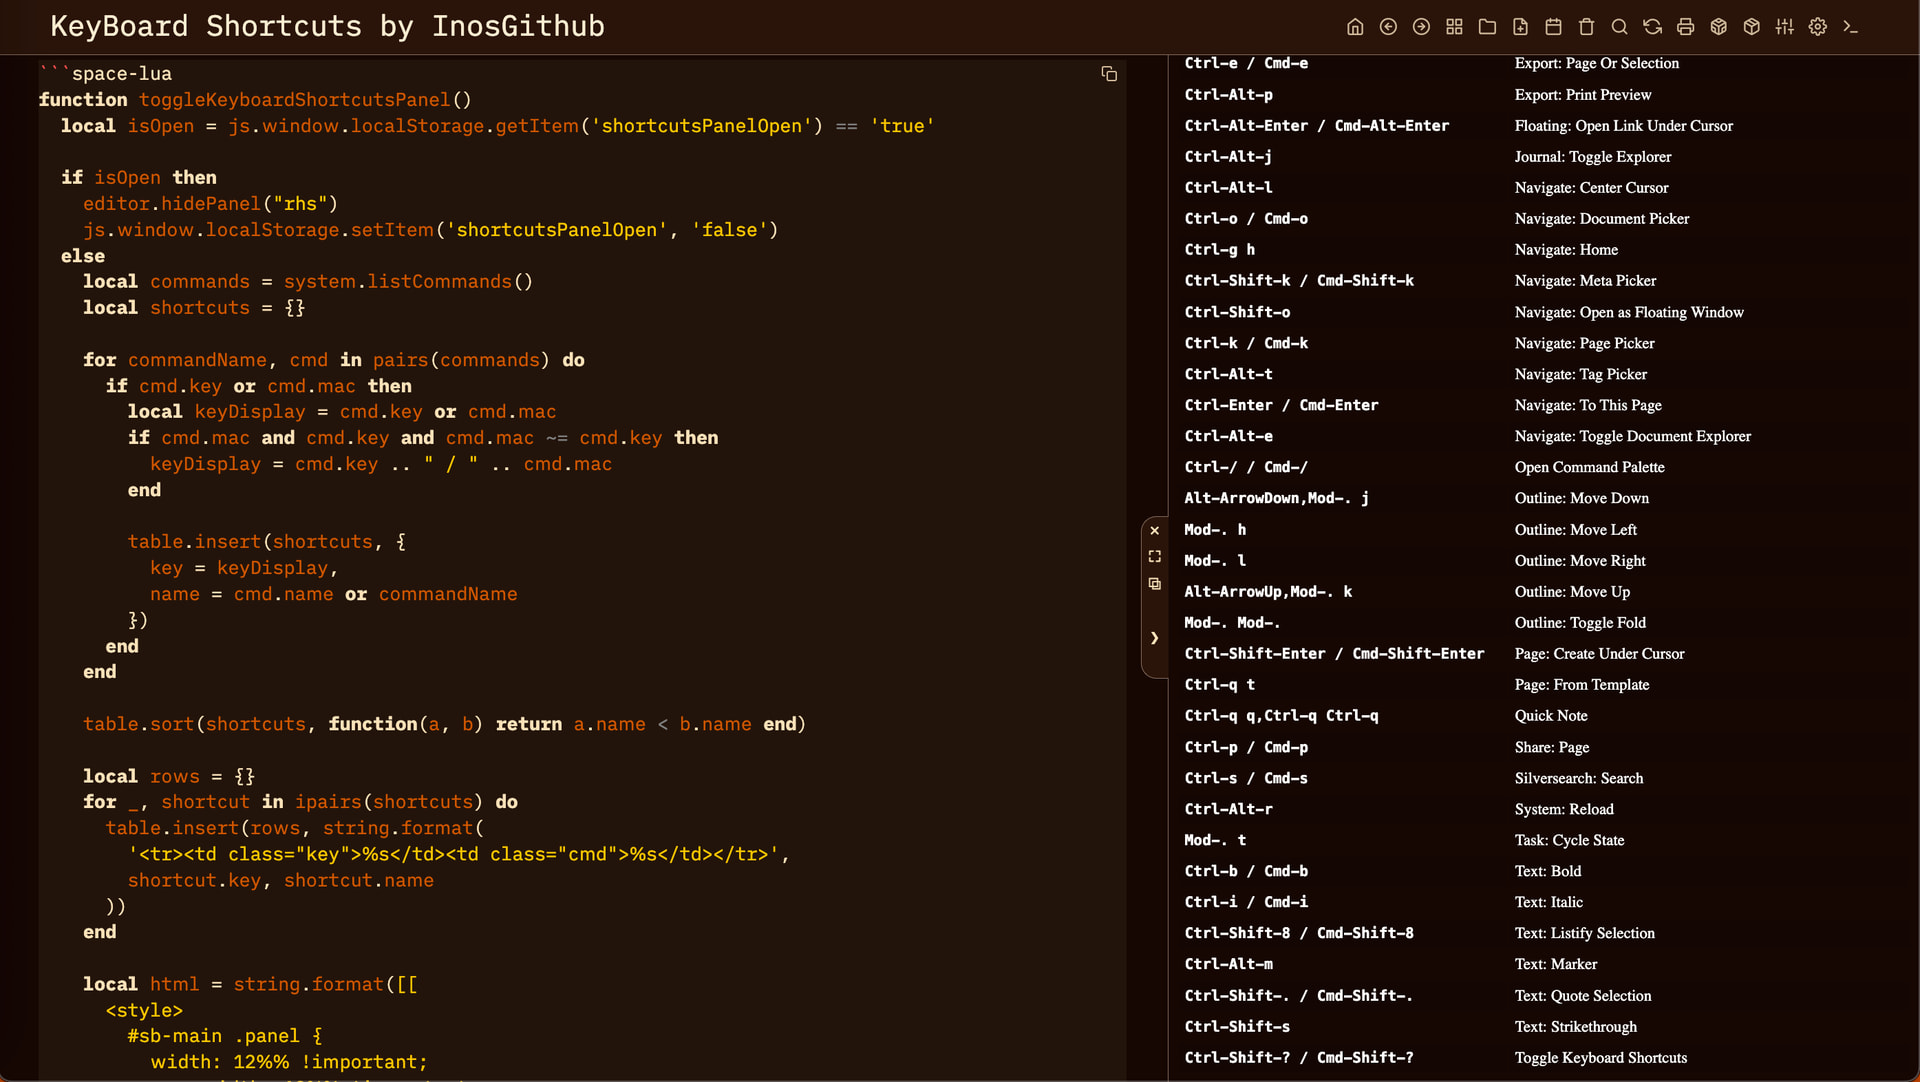Collapse side panel with chevron arrow
The height and width of the screenshot is (1082, 1920).
tap(1154, 638)
